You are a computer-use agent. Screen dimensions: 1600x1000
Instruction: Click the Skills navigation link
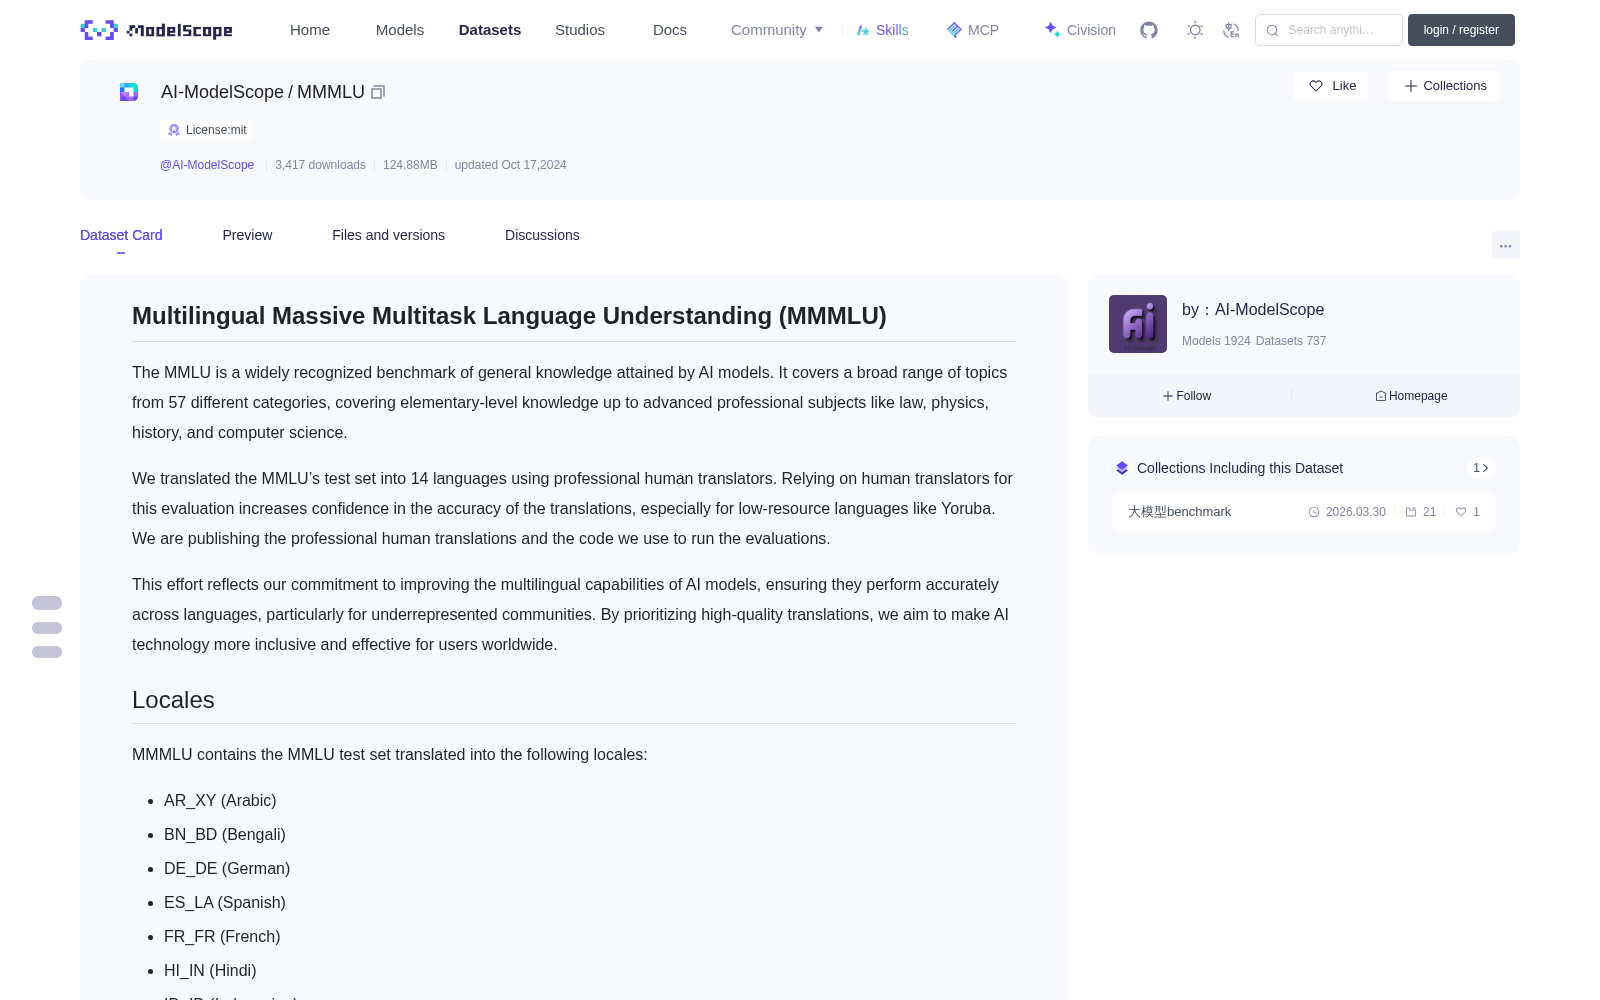pos(892,30)
